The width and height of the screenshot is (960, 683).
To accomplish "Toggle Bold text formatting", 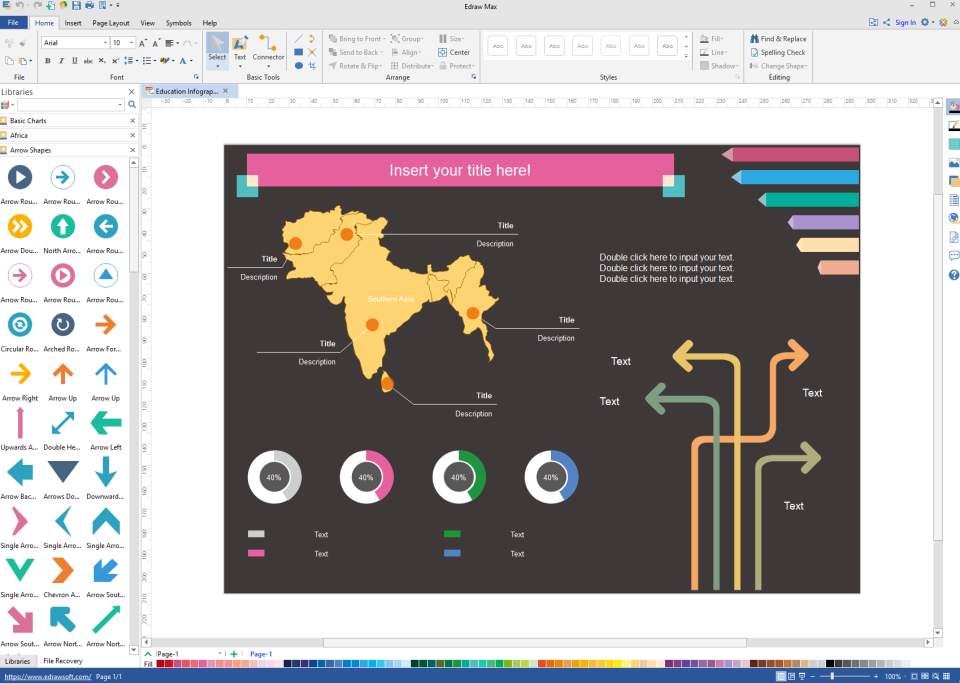I will click(x=48, y=61).
